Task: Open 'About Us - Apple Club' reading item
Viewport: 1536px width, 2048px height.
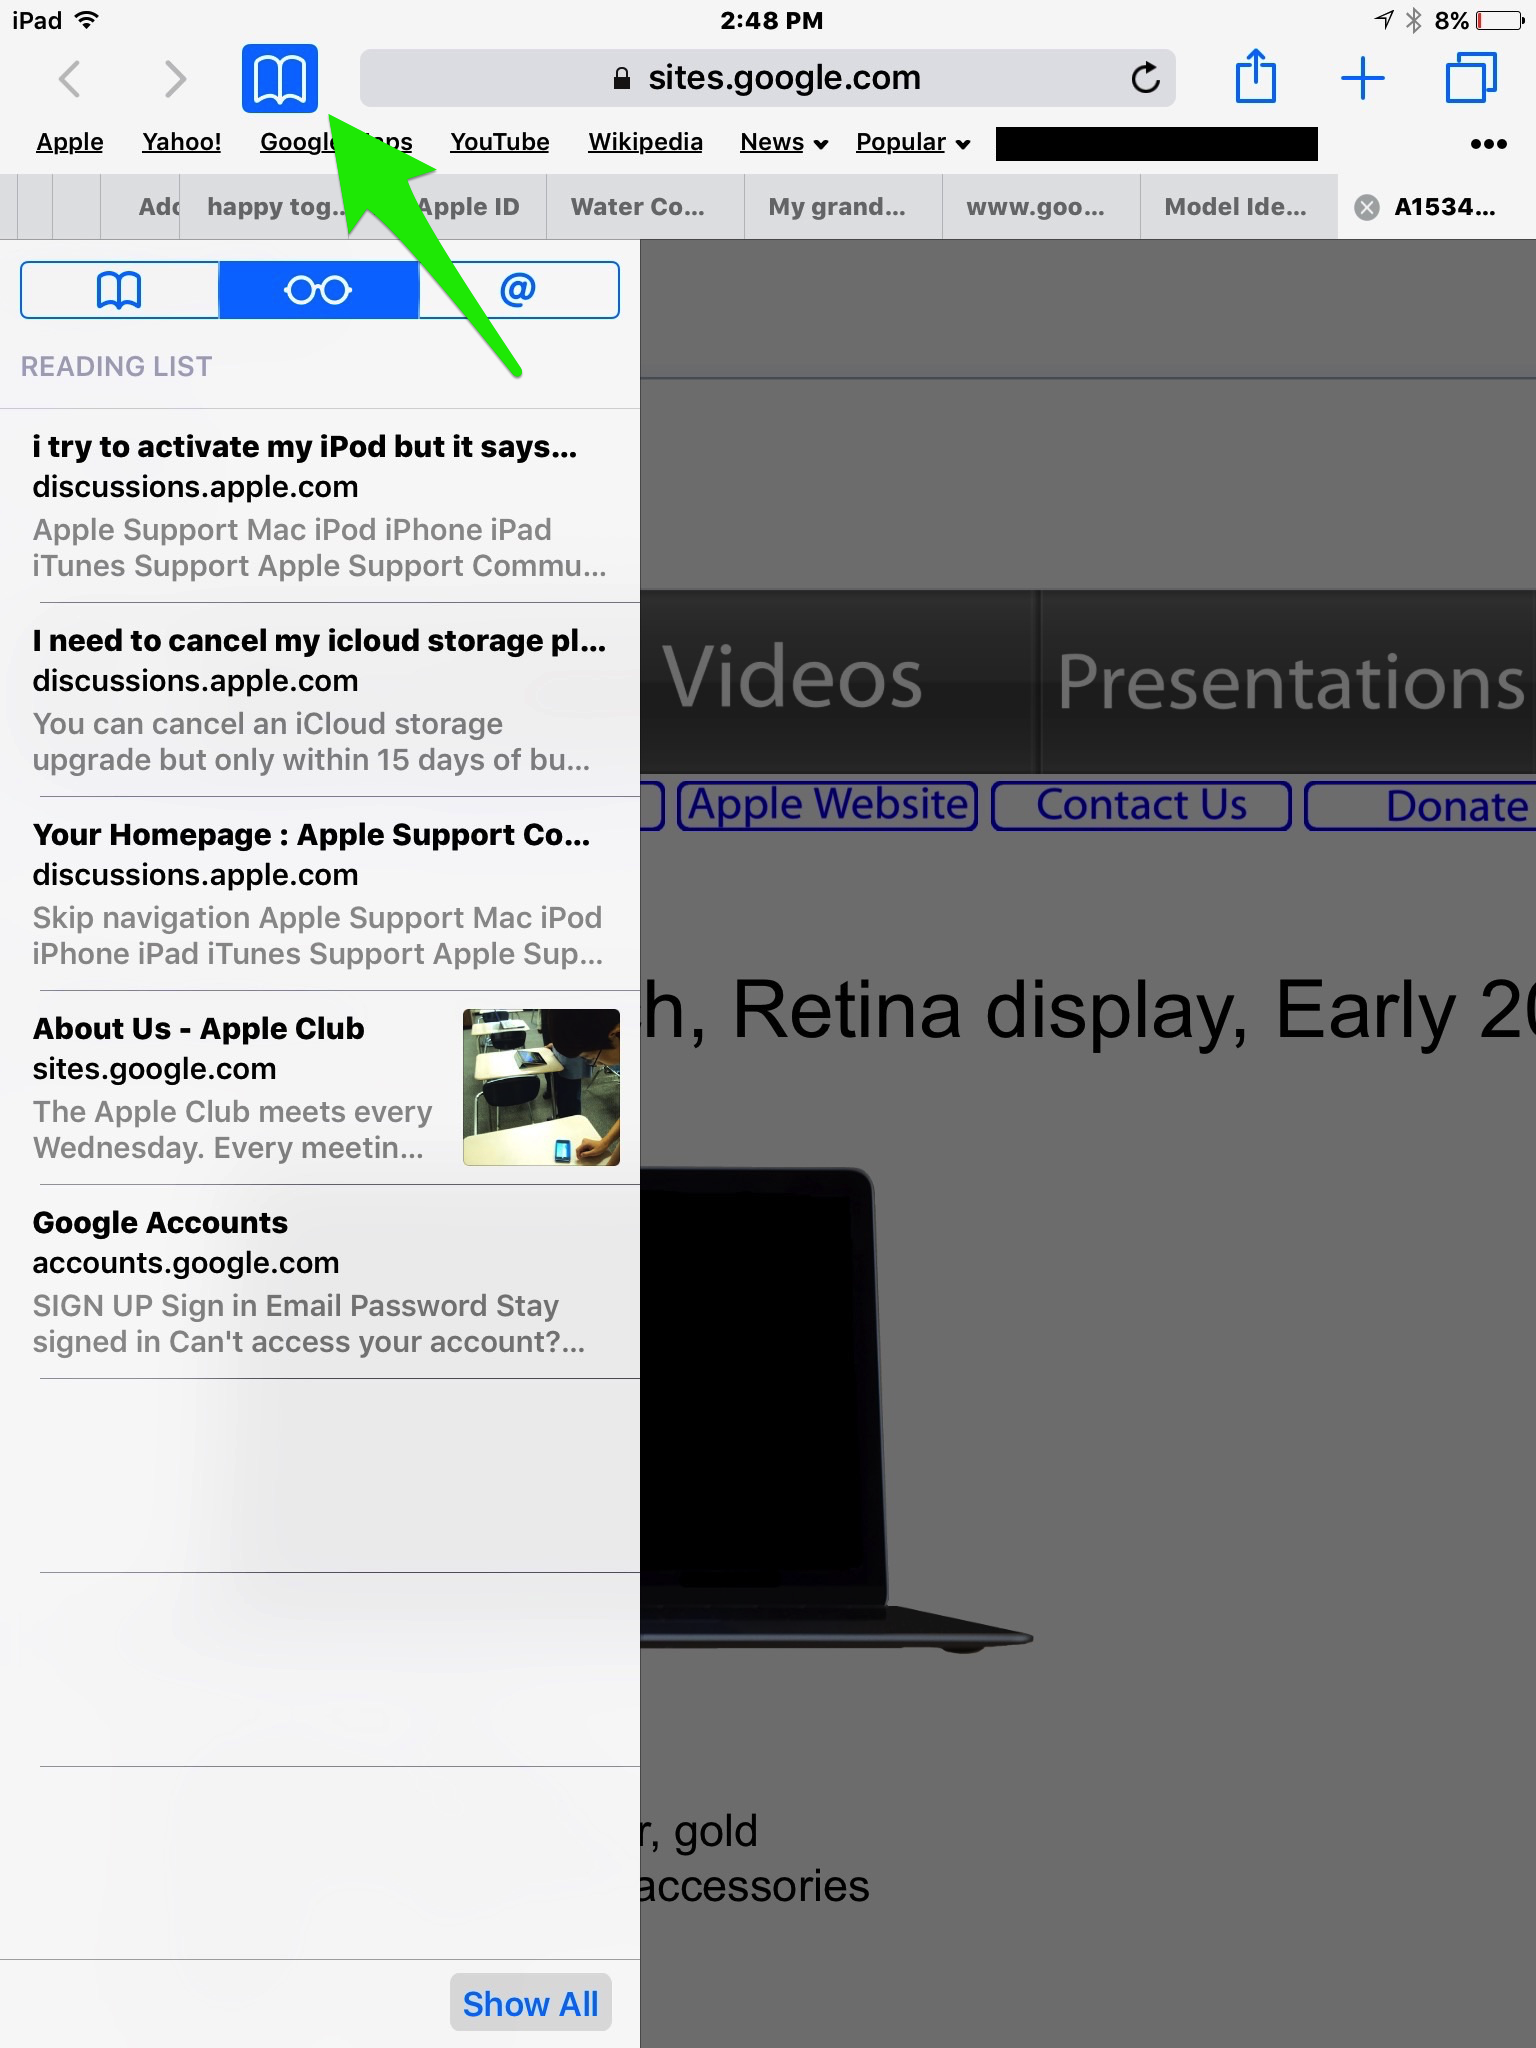Action: tap(320, 1088)
